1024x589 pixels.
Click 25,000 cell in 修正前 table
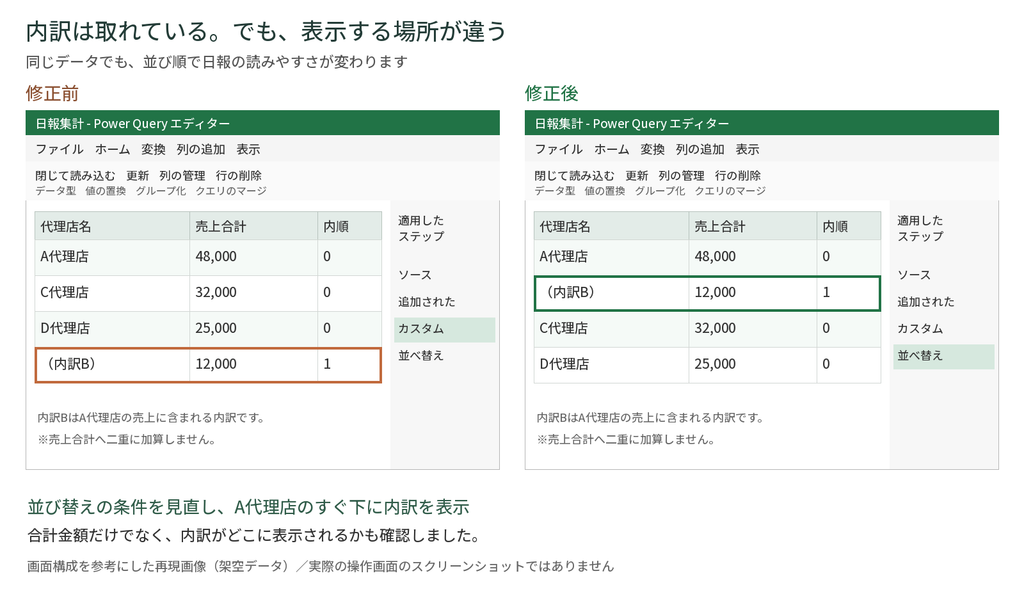pos(254,328)
